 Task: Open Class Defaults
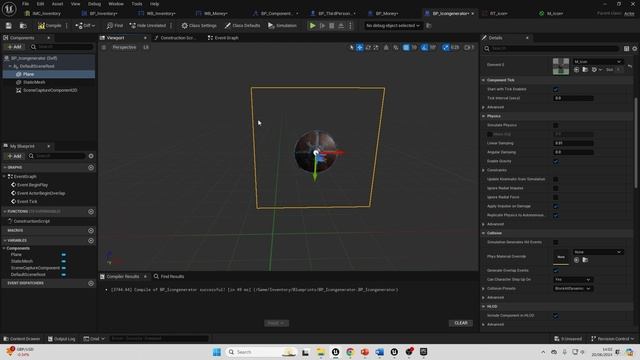[242, 26]
